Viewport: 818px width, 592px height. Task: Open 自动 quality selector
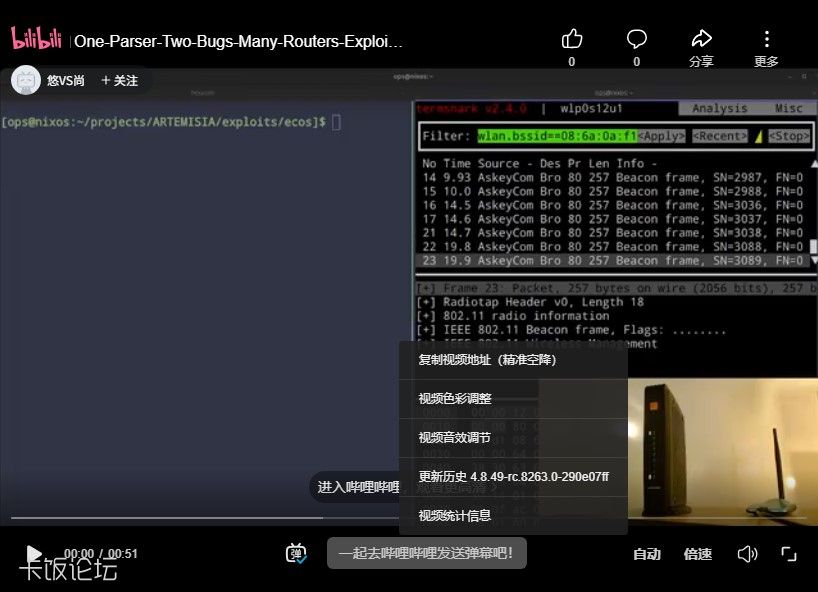647,554
